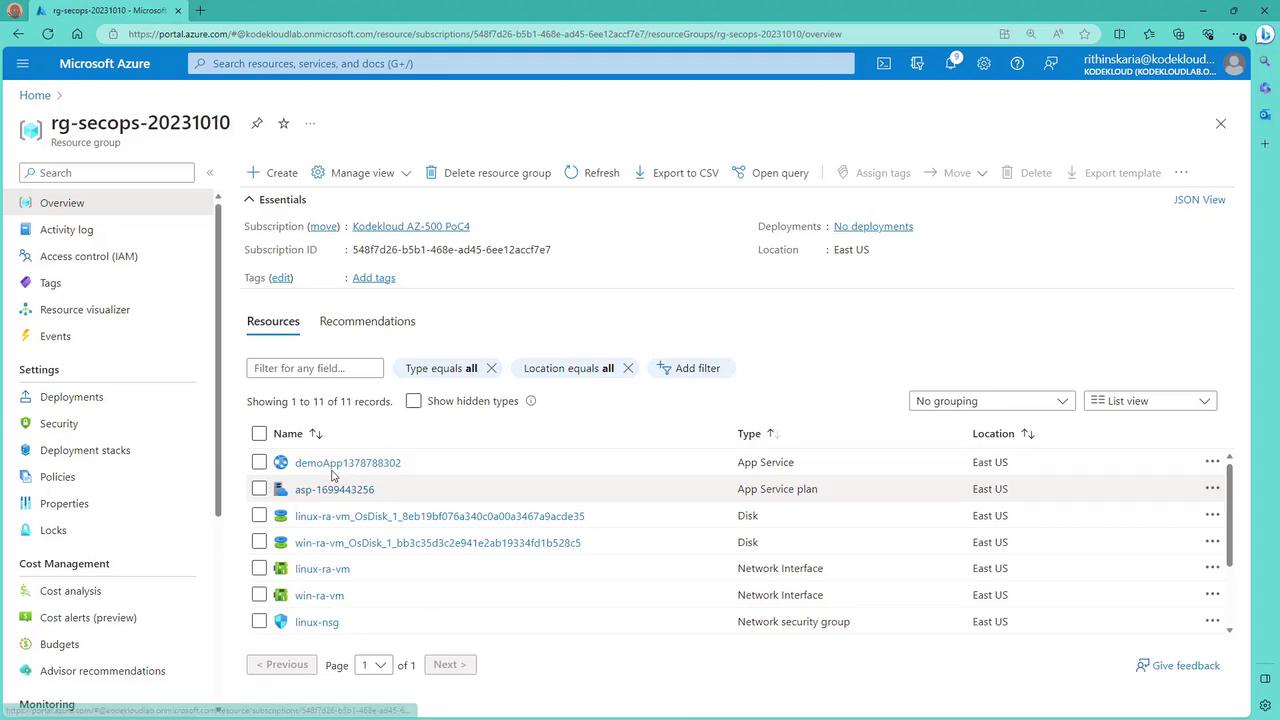Viewport: 1280px width, 720px height.
Task: Check the Show hidden types box
Action: tap(413, 401)
